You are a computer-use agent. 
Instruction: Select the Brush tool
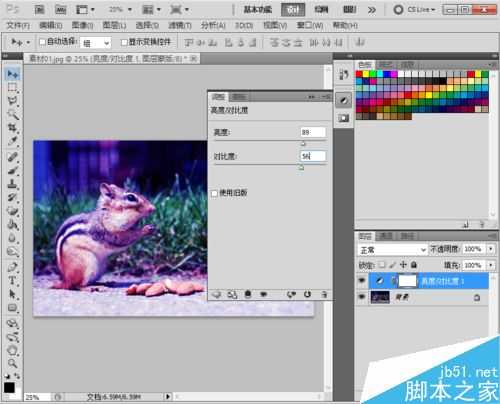(13, 171)
